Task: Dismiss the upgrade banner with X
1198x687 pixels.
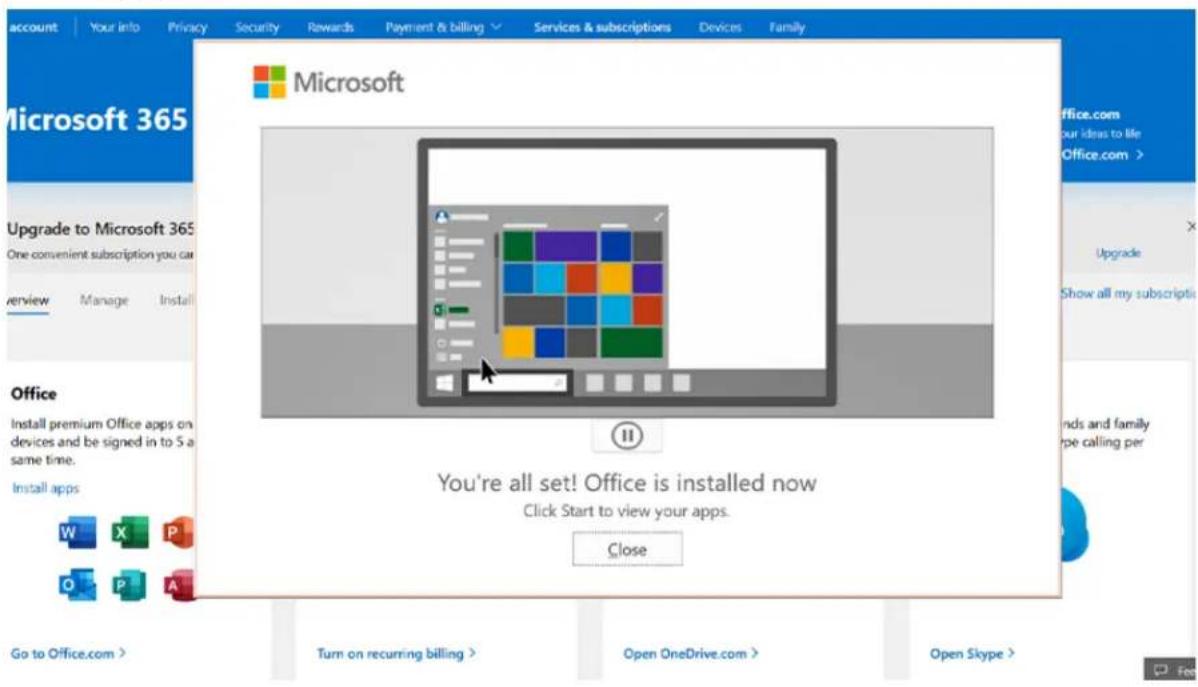Action: pos(1190,226)
